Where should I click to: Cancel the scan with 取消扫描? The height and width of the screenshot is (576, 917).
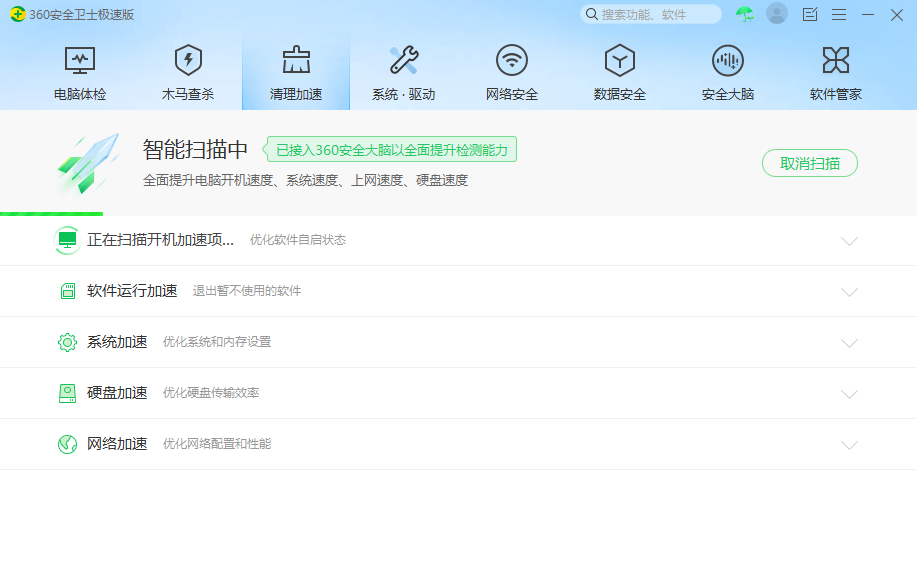pos(809,163)
